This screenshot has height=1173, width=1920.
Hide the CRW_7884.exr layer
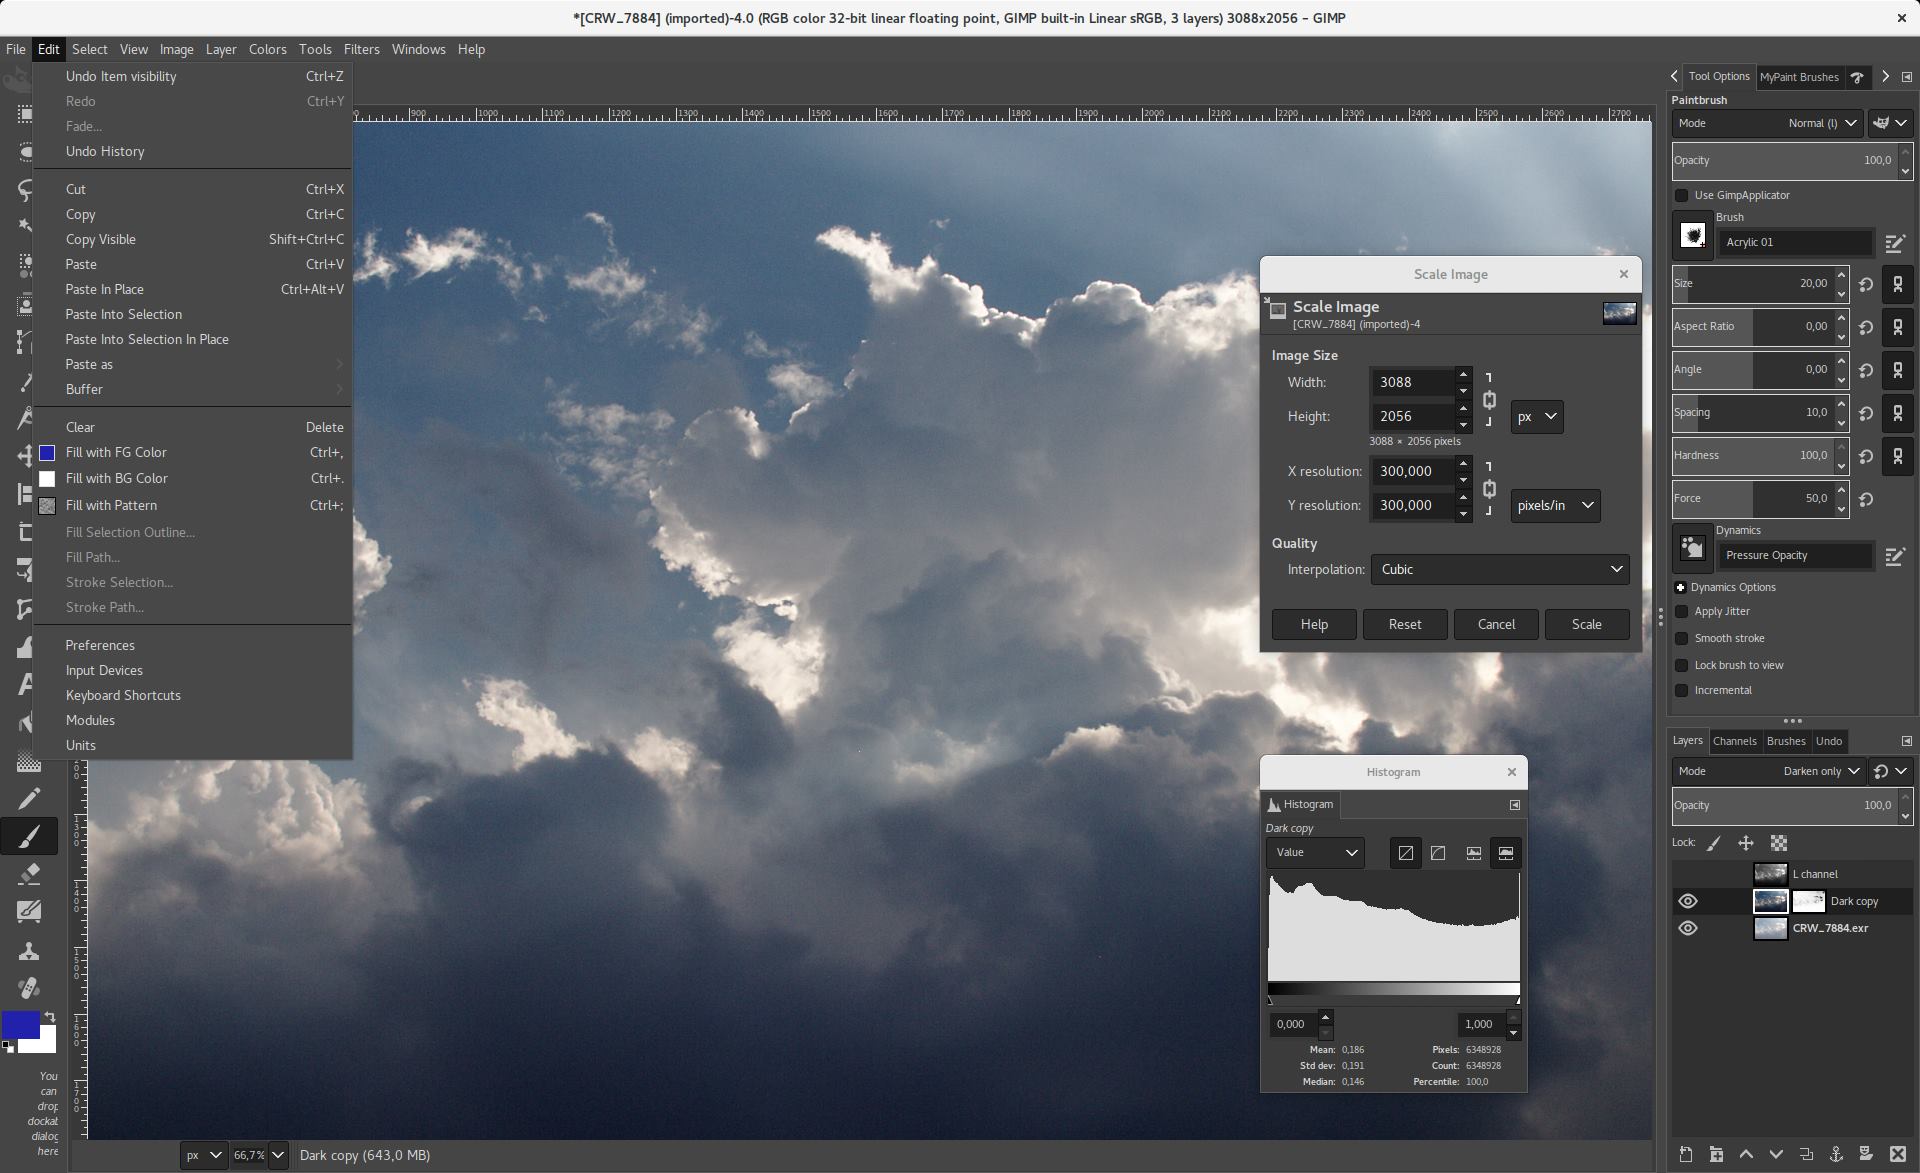[x=1688, y=928]
